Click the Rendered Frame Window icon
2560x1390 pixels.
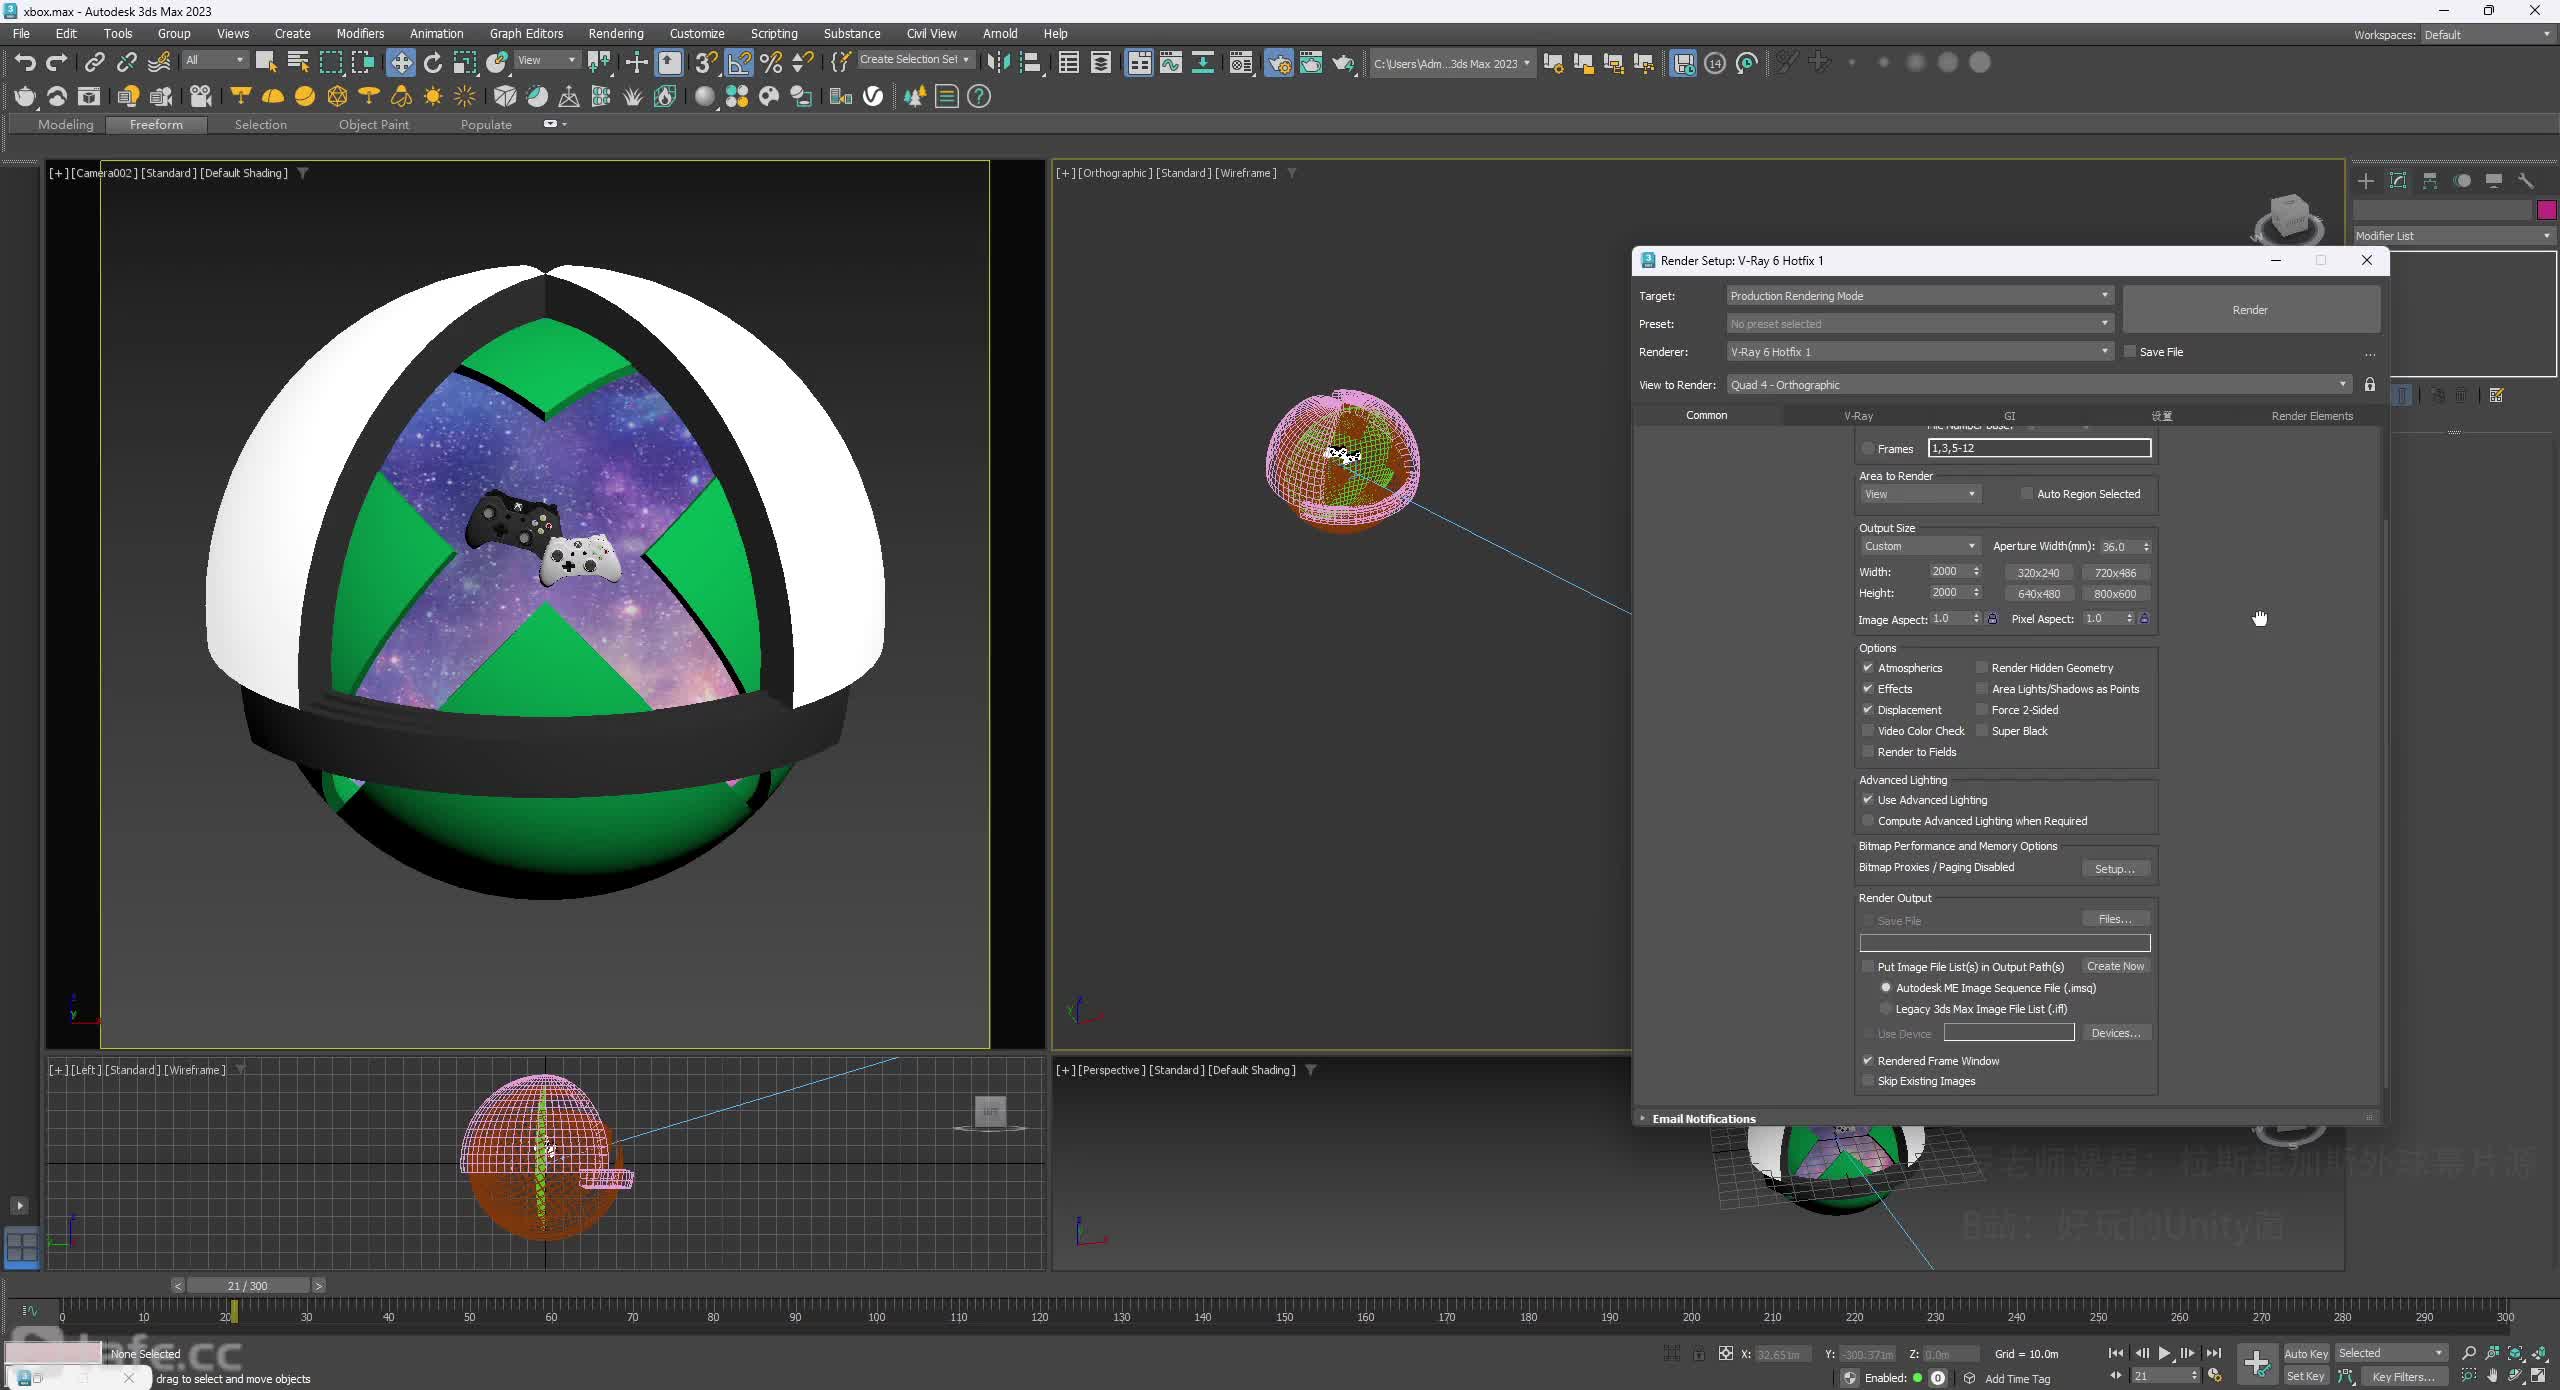pos(1310,63)
